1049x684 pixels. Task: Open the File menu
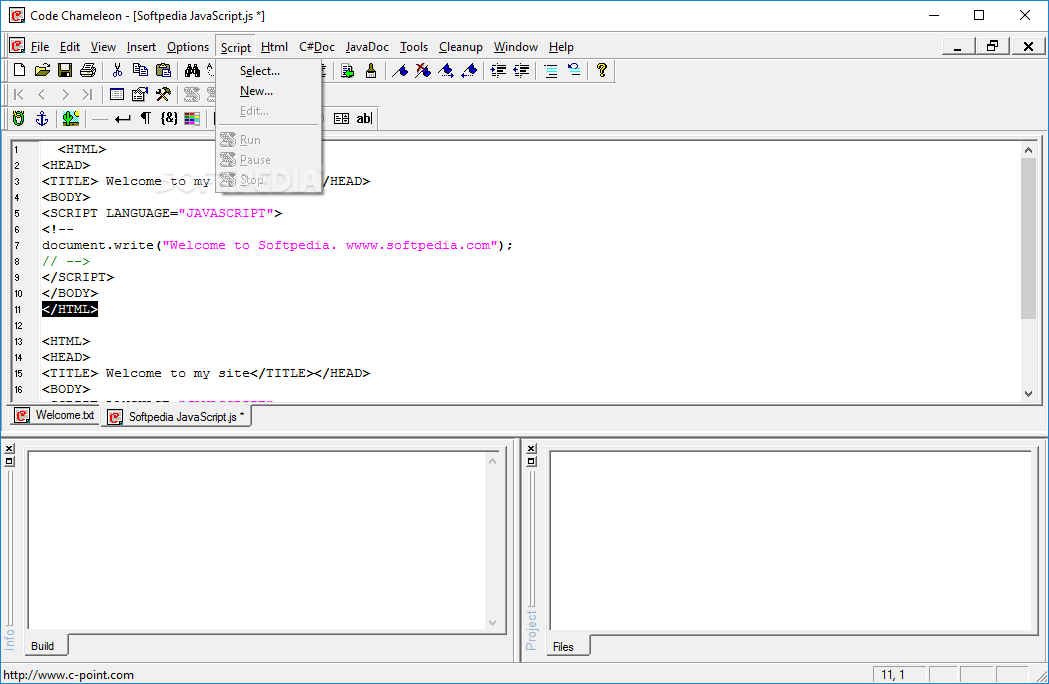(x=39, y=47)
